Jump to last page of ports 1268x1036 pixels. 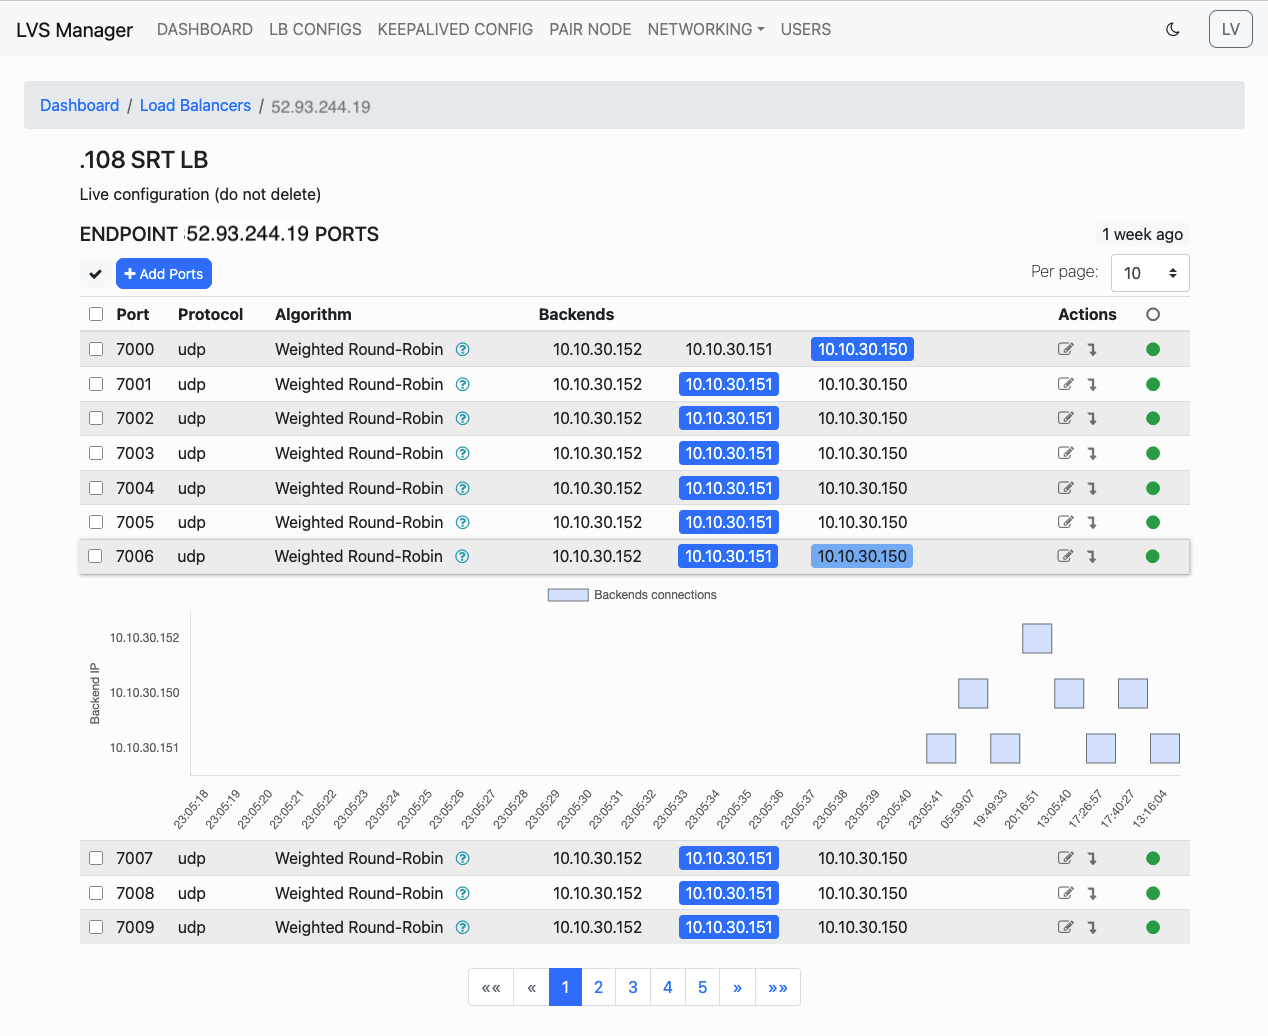(778, 987)
